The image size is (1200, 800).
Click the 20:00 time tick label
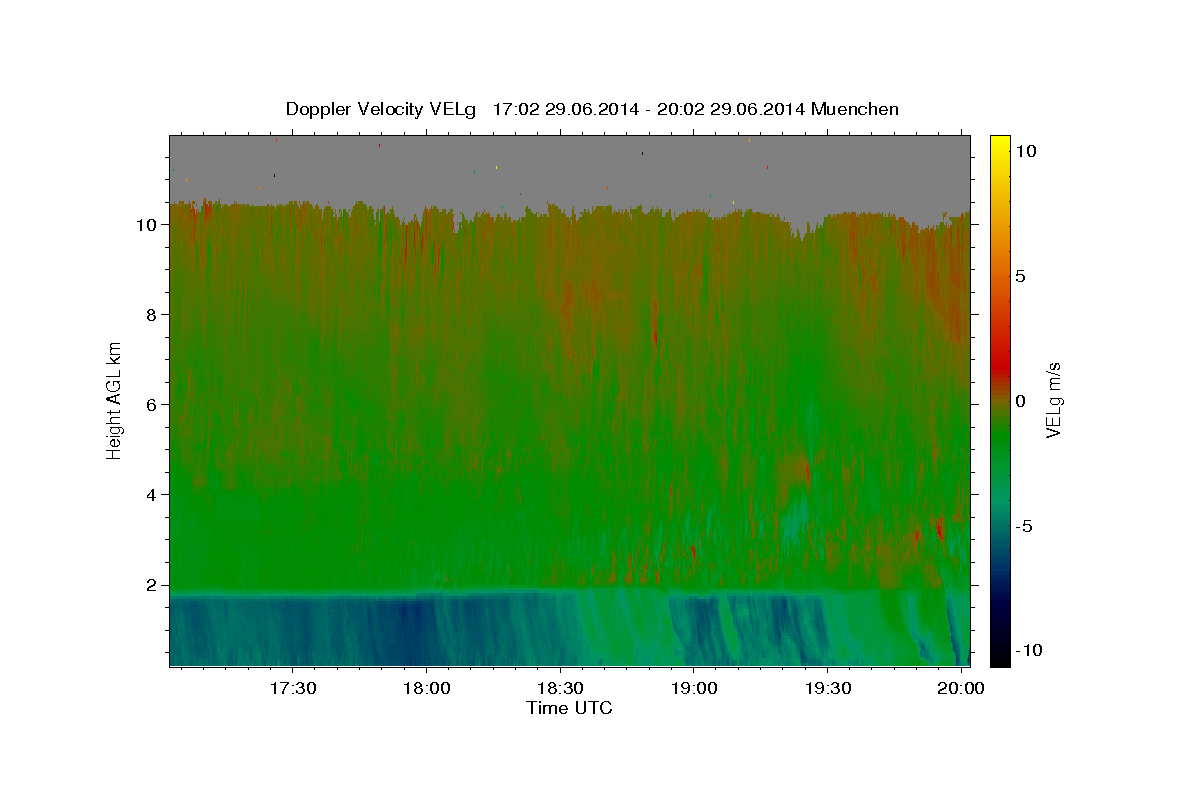pyautogui.click(x=963, y=689)
